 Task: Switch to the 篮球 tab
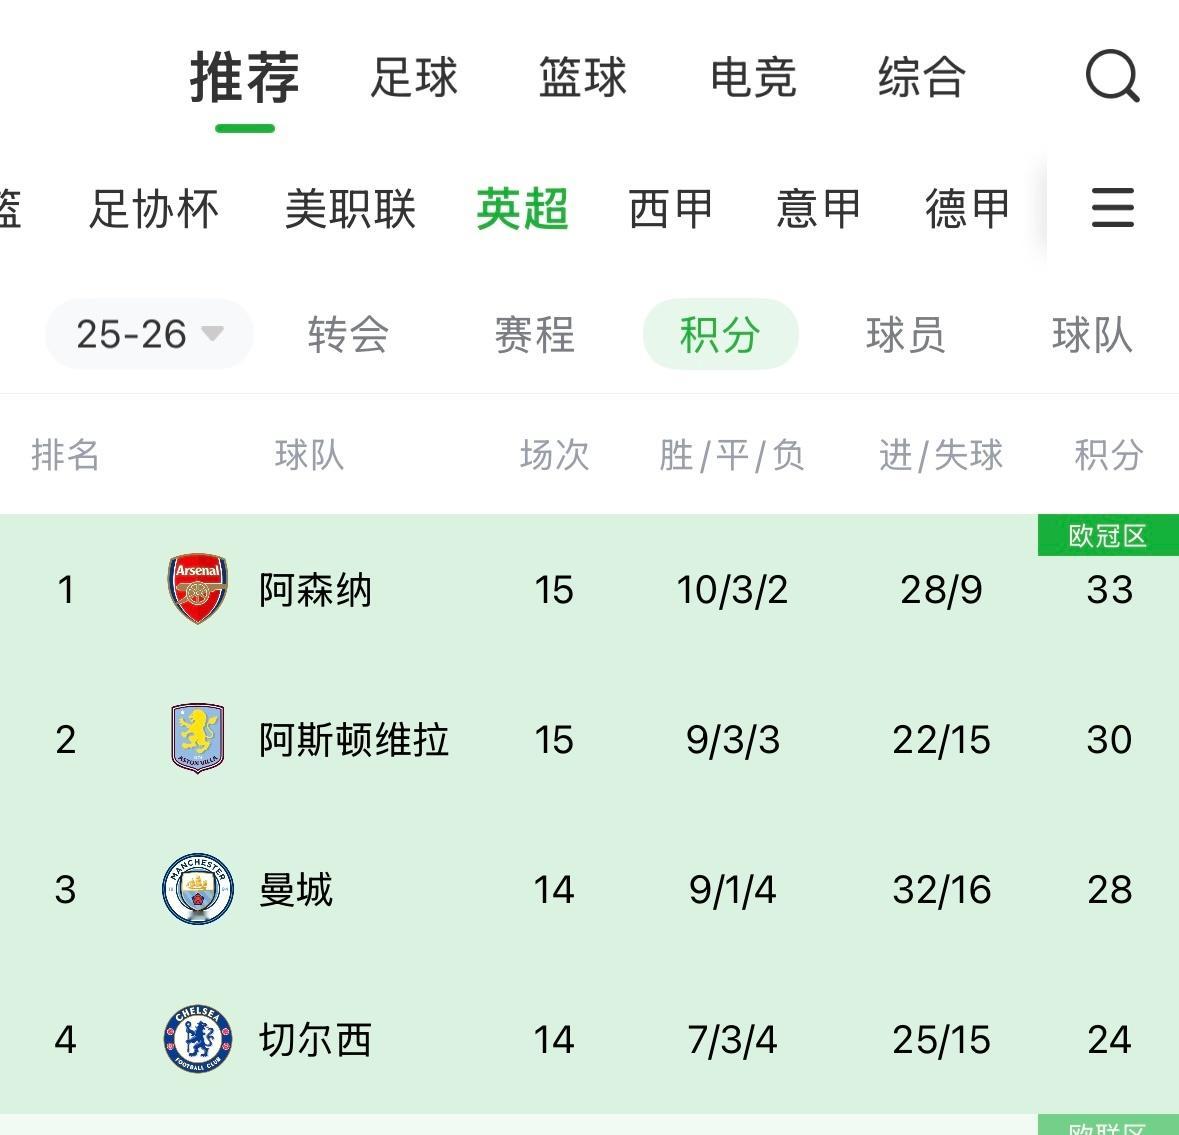582,77
